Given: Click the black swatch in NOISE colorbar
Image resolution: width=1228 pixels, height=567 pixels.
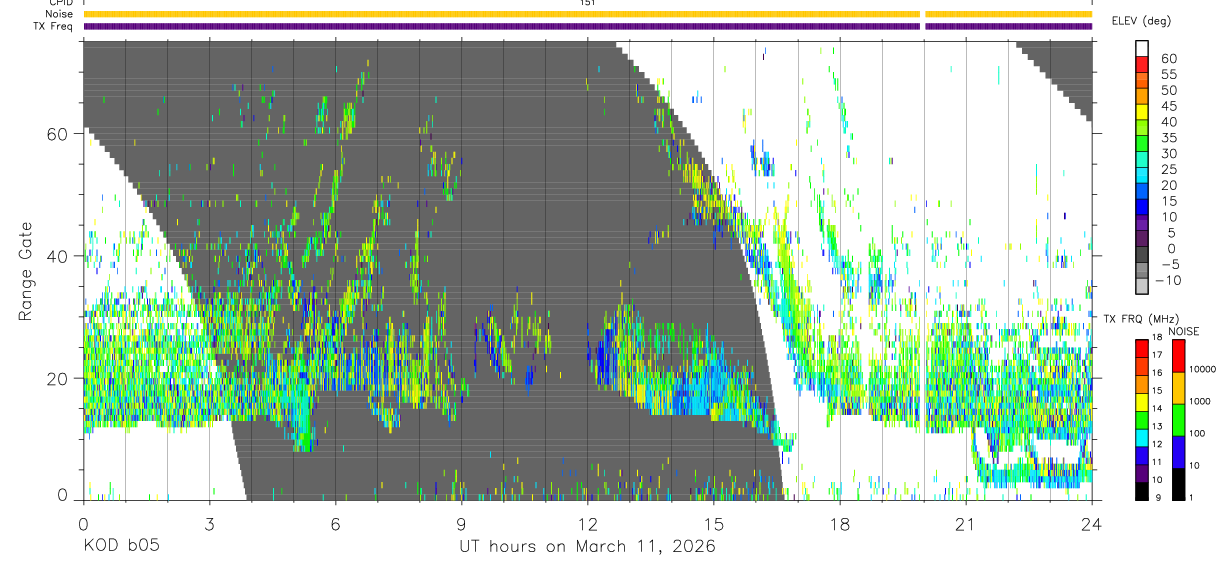Looking at the screenshot, I should click(1178, 483).
